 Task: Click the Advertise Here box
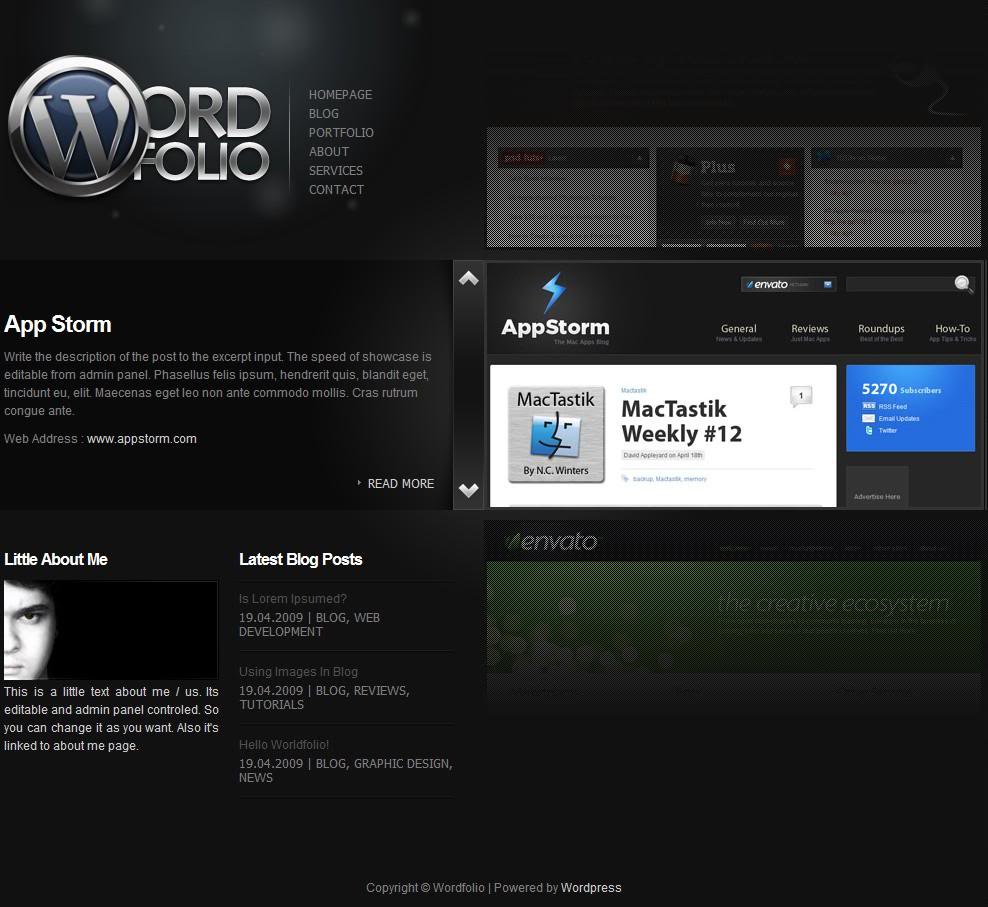pyautogui.click(x=877, y=486)
